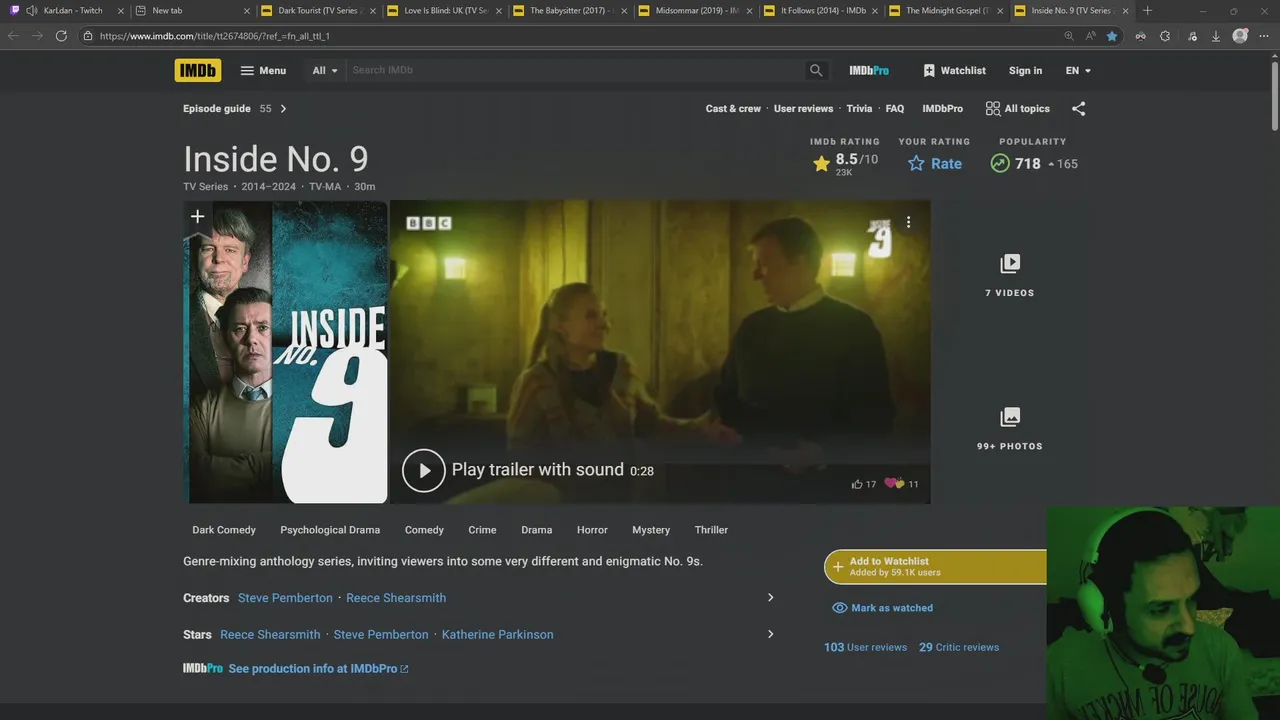1280x720 pixels.
Task: Open Cast & crew
Action: (x=733, y=108)
